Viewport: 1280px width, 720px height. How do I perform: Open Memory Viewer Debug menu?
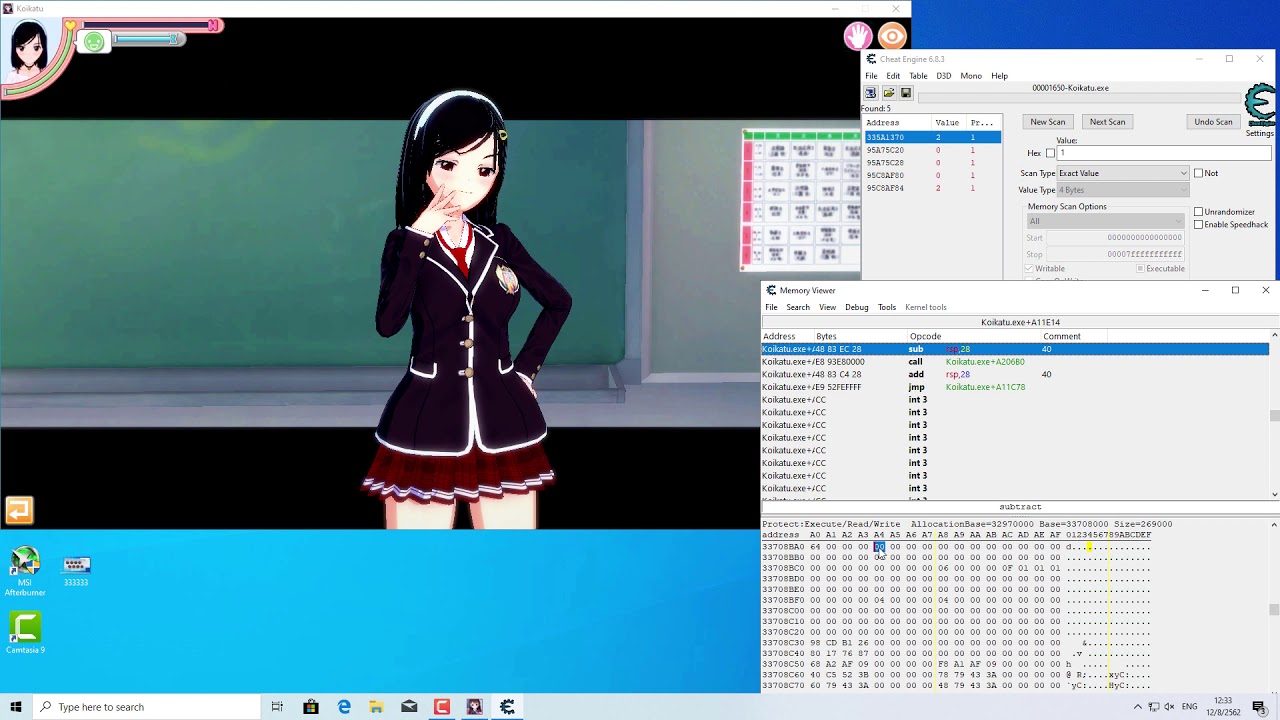coord(857,307)
